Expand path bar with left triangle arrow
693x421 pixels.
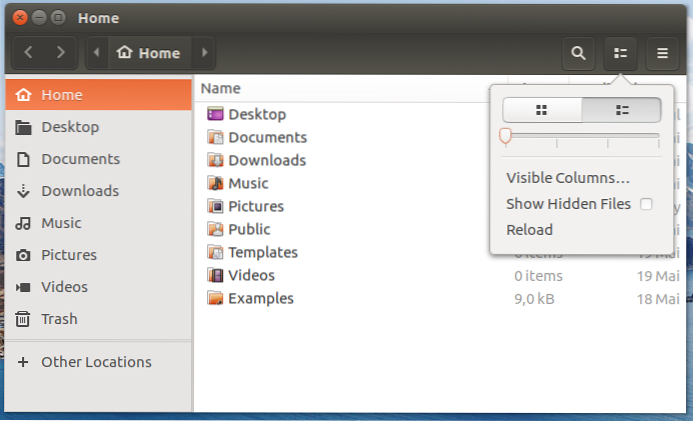[97, 53]
